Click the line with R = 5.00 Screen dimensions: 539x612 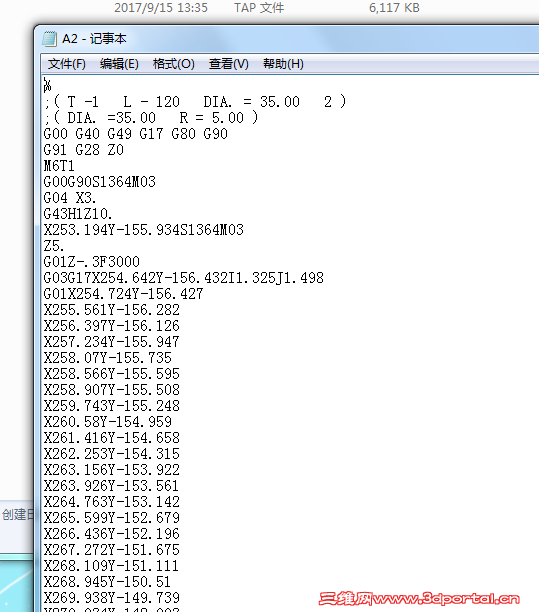pyautogui.click(x=151, y=117)
